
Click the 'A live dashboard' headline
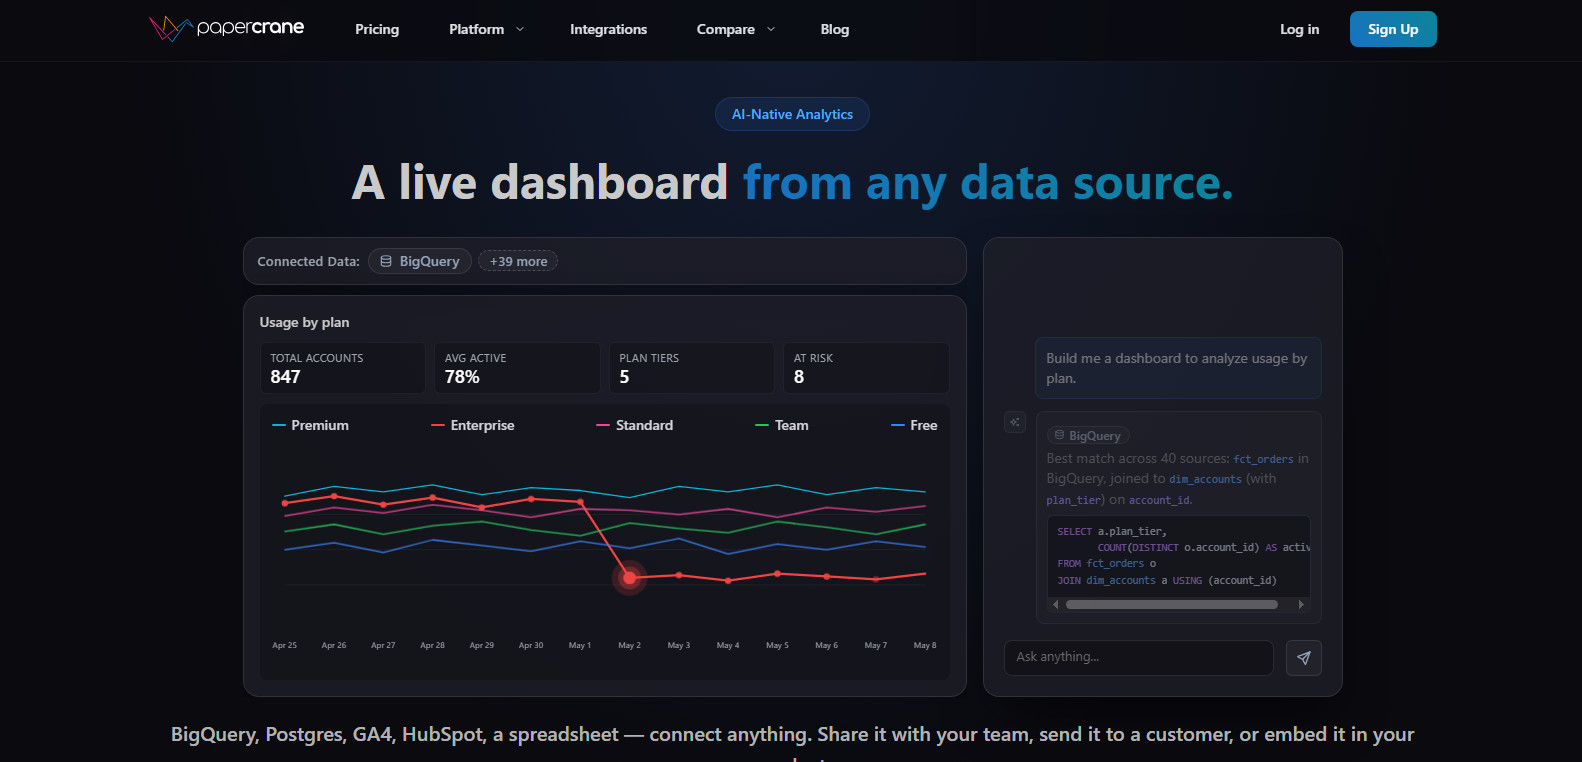[539, 183]
